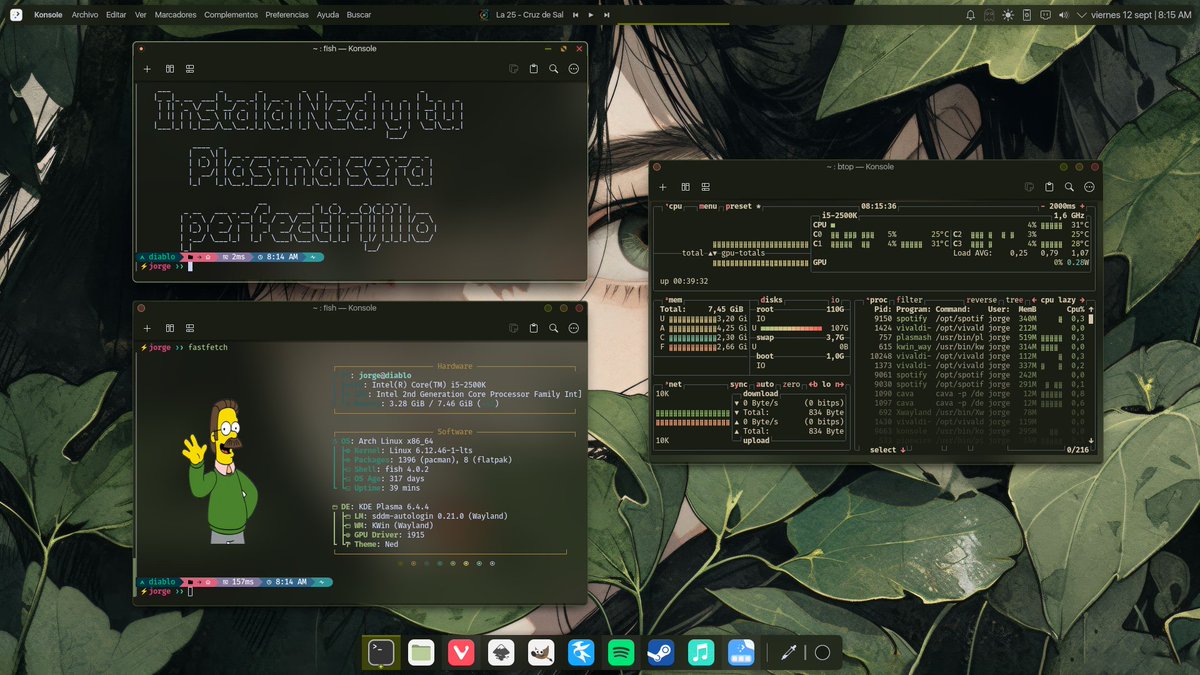Open hamburger menu in fastfetch Konsole window
Image resolution: width=1200 pixels, height=675 pixels.
(573, 328)
